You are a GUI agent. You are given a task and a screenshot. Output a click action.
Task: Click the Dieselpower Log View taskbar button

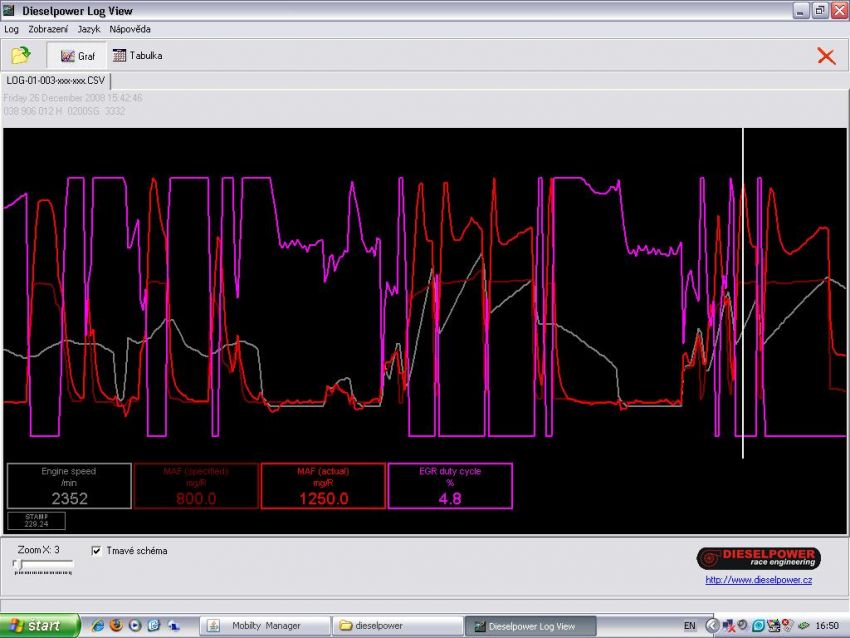coord(530,626)
